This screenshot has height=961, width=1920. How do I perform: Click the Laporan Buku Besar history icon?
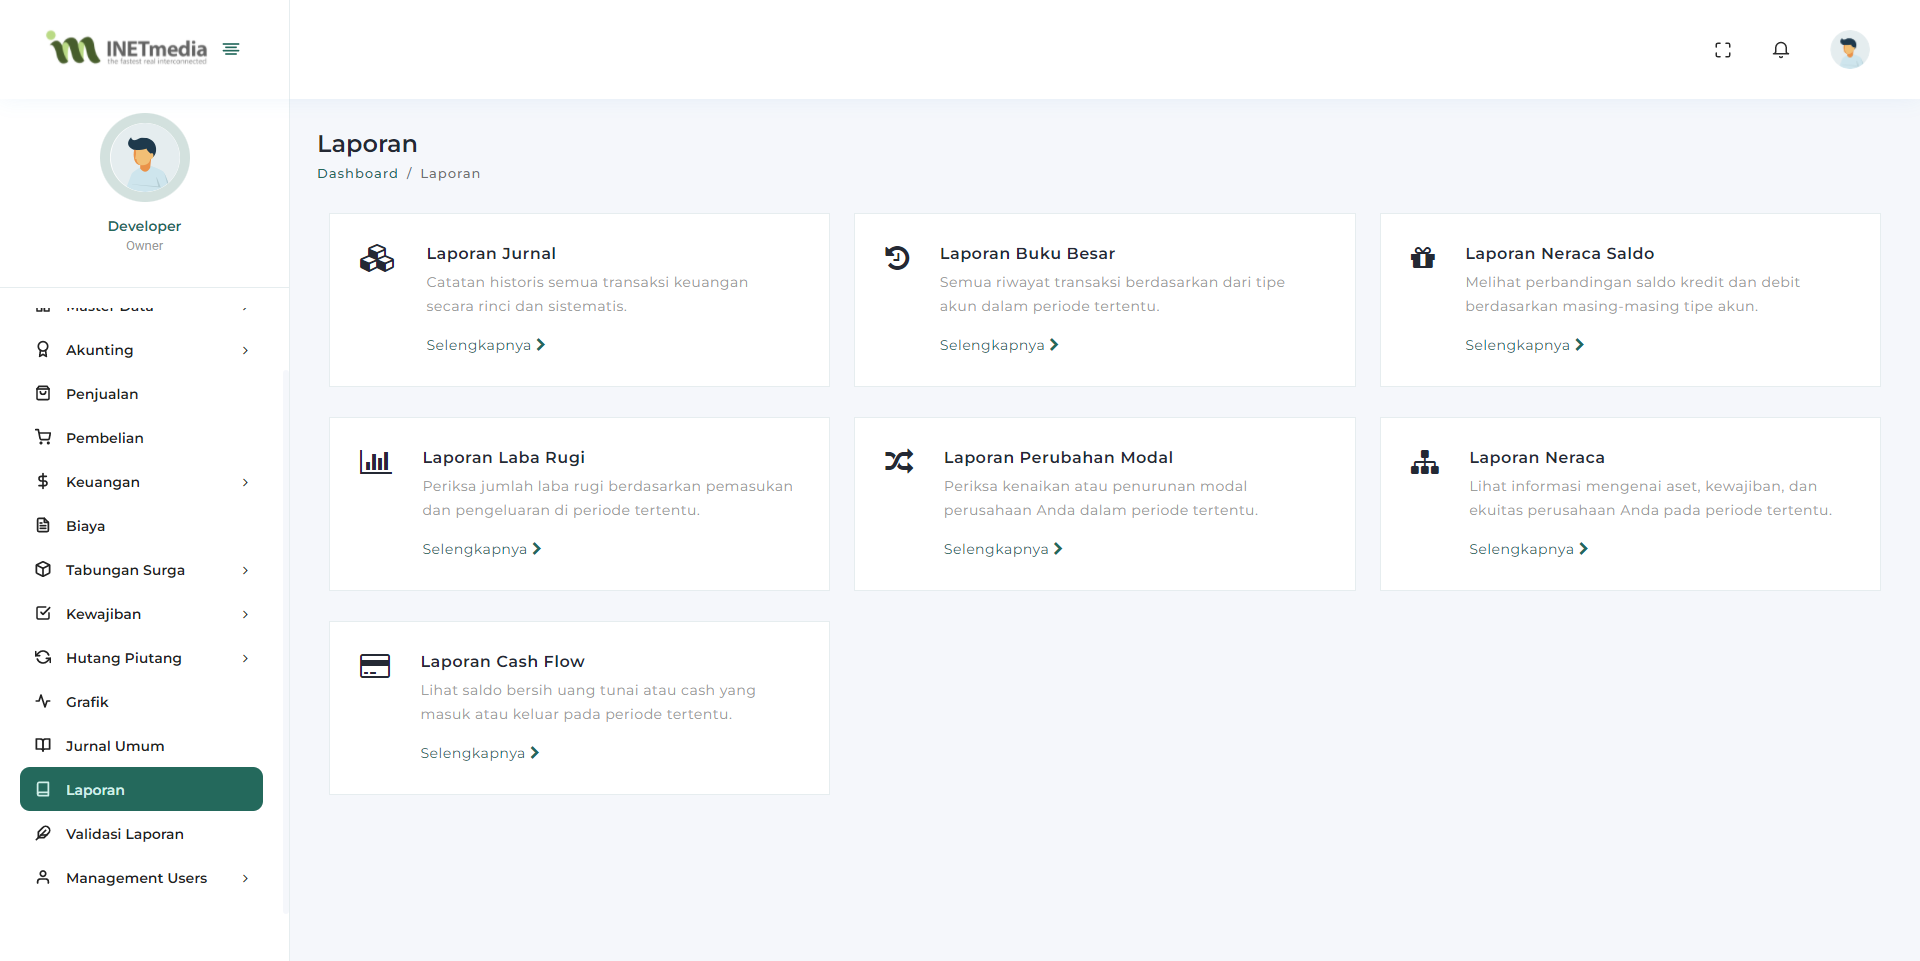(x=897, y=258)
